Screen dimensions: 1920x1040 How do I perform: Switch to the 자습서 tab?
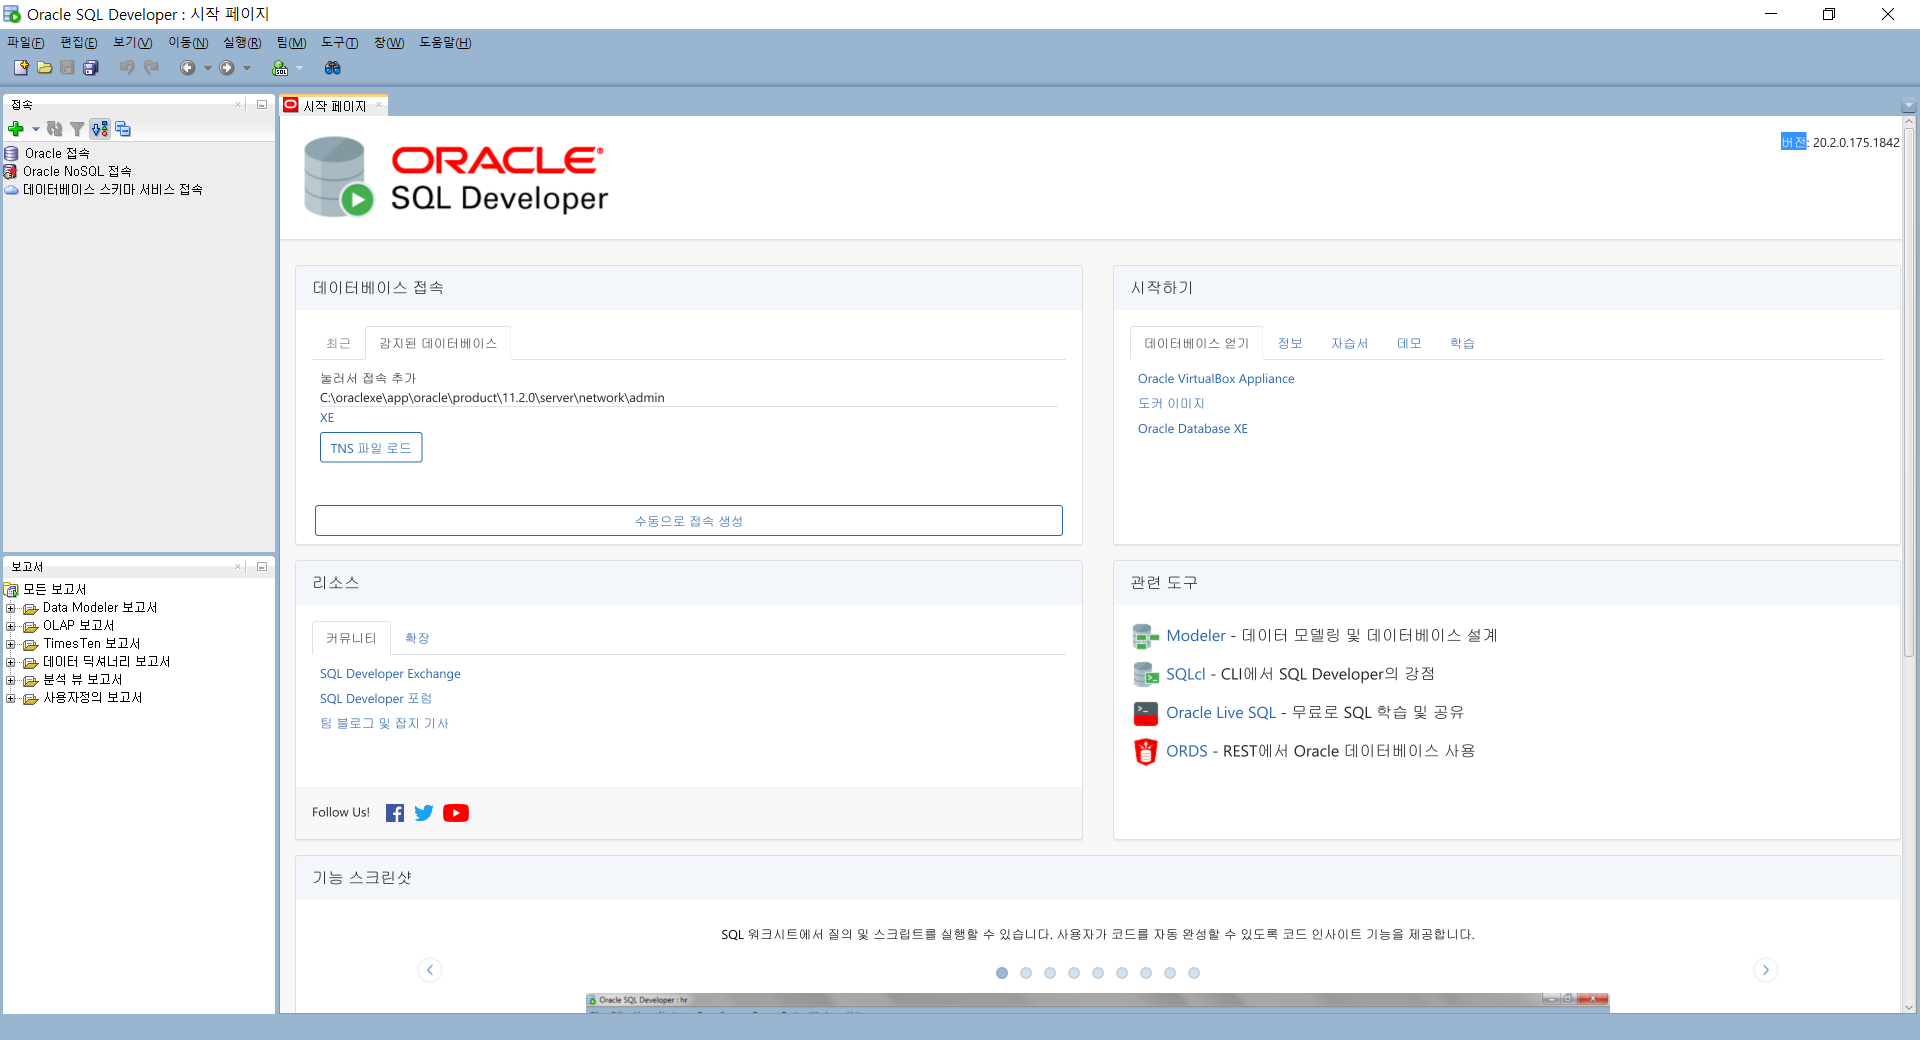point(1349,343)
